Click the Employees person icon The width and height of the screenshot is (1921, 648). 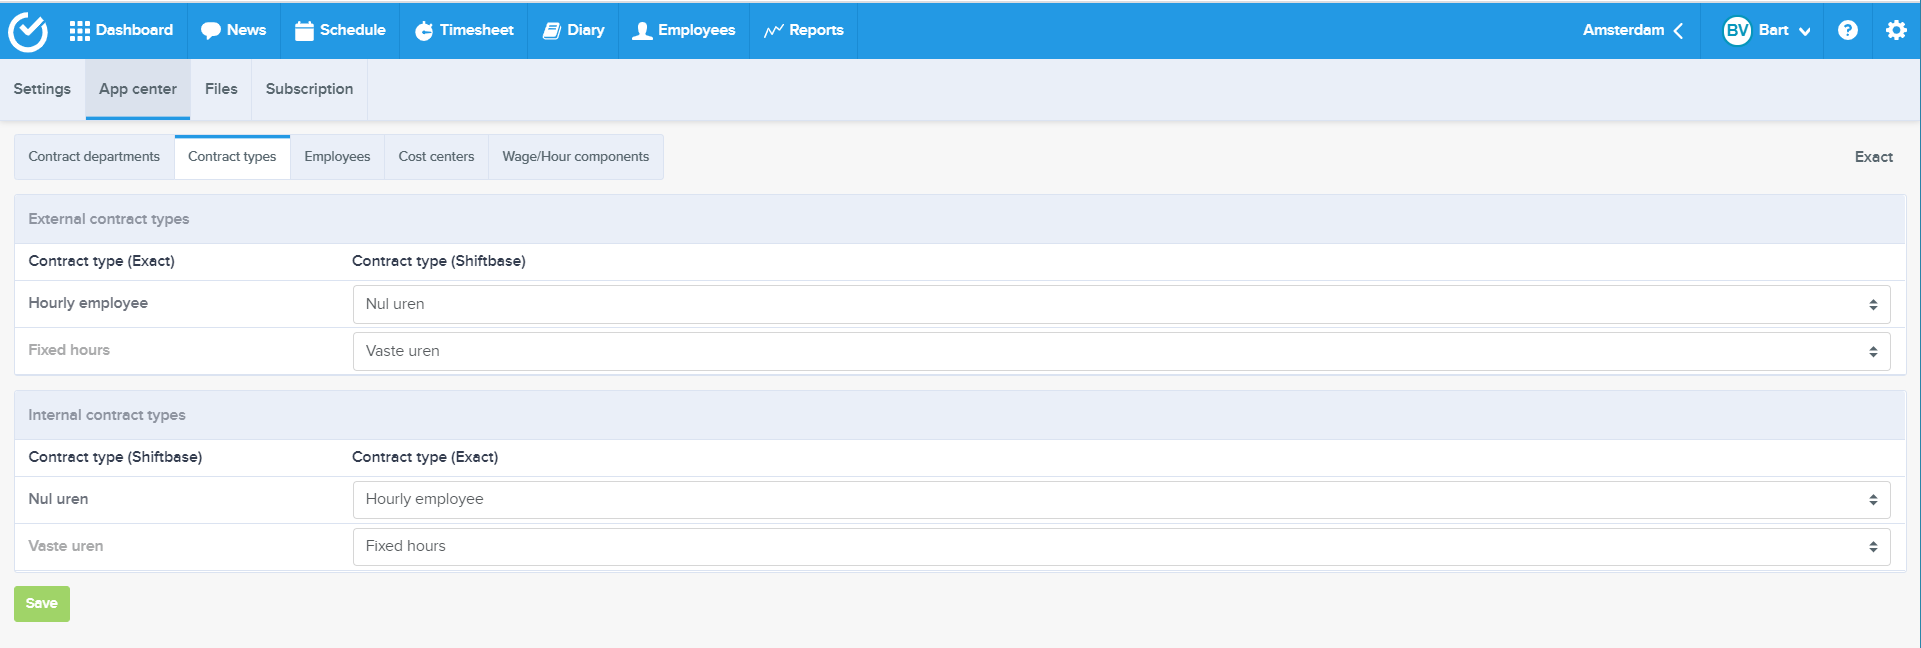tap(642, 31)
